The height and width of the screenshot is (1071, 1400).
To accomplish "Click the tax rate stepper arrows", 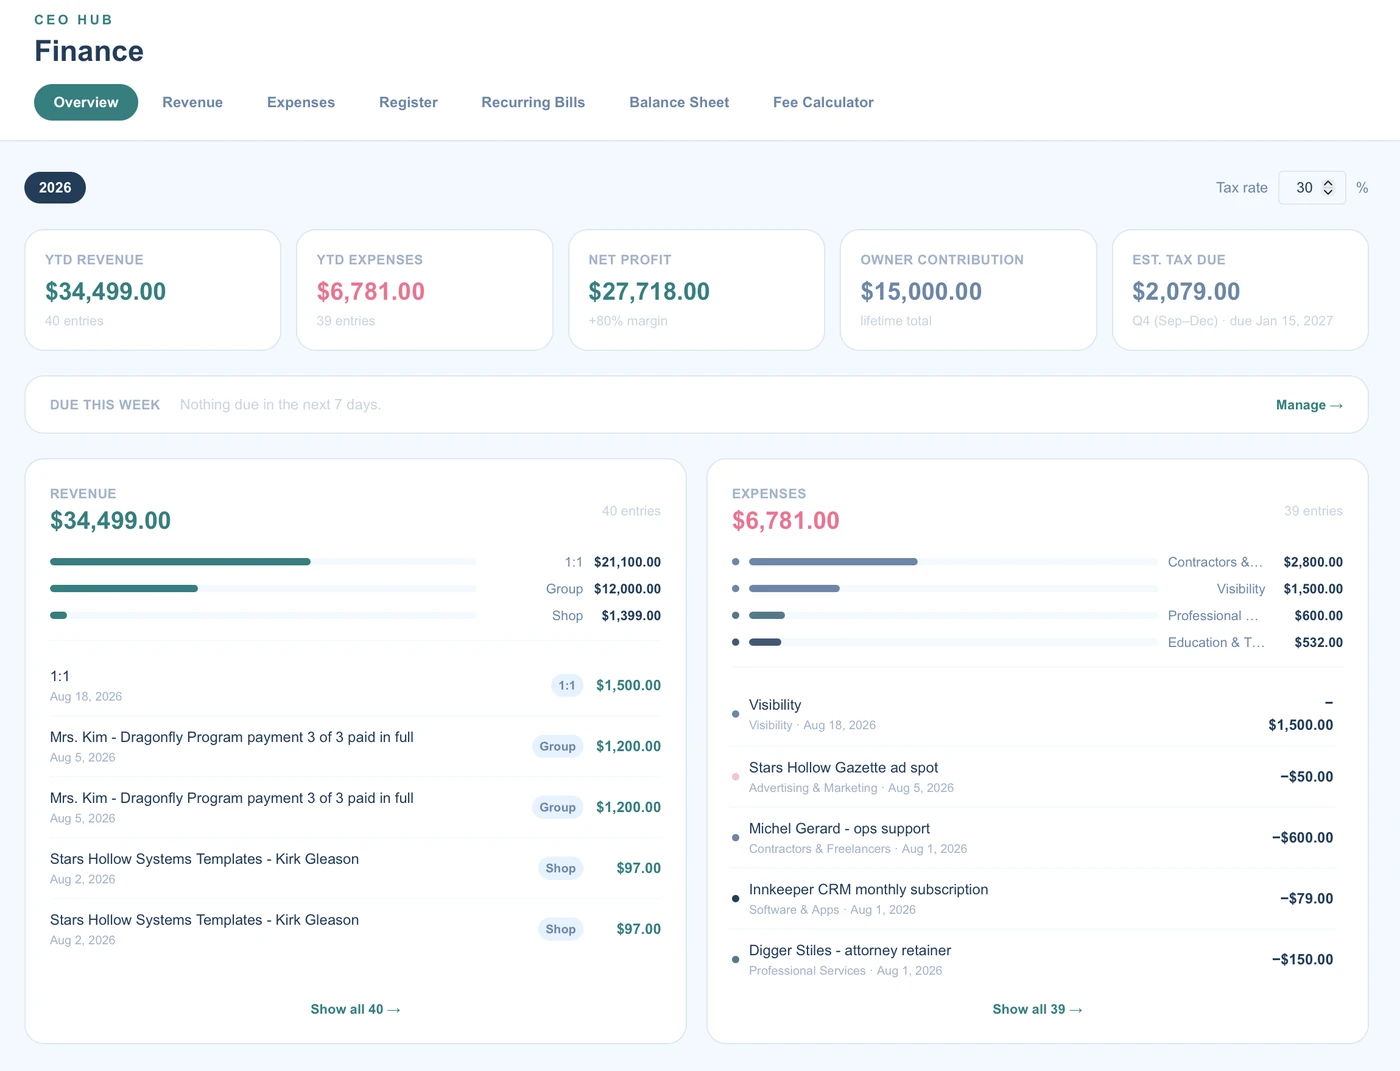I will point(1328,187).
